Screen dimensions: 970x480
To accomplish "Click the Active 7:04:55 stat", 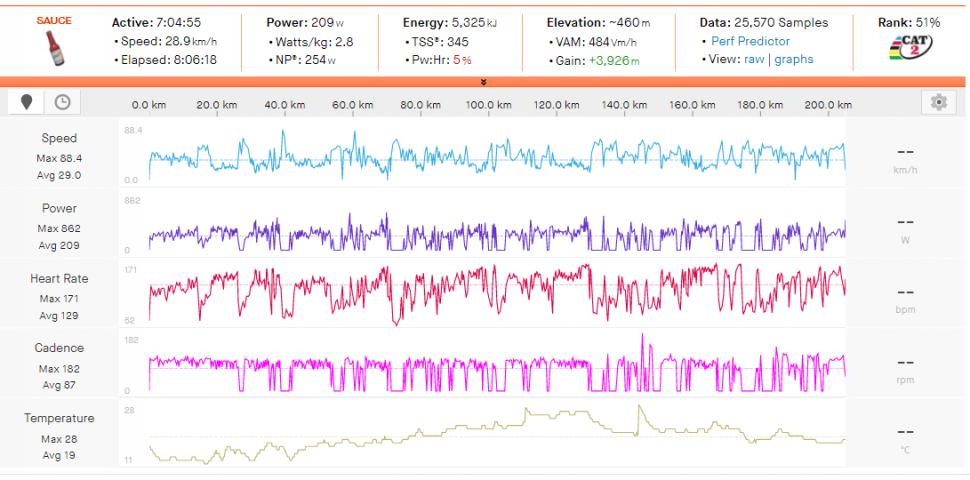I will point(156,23).
